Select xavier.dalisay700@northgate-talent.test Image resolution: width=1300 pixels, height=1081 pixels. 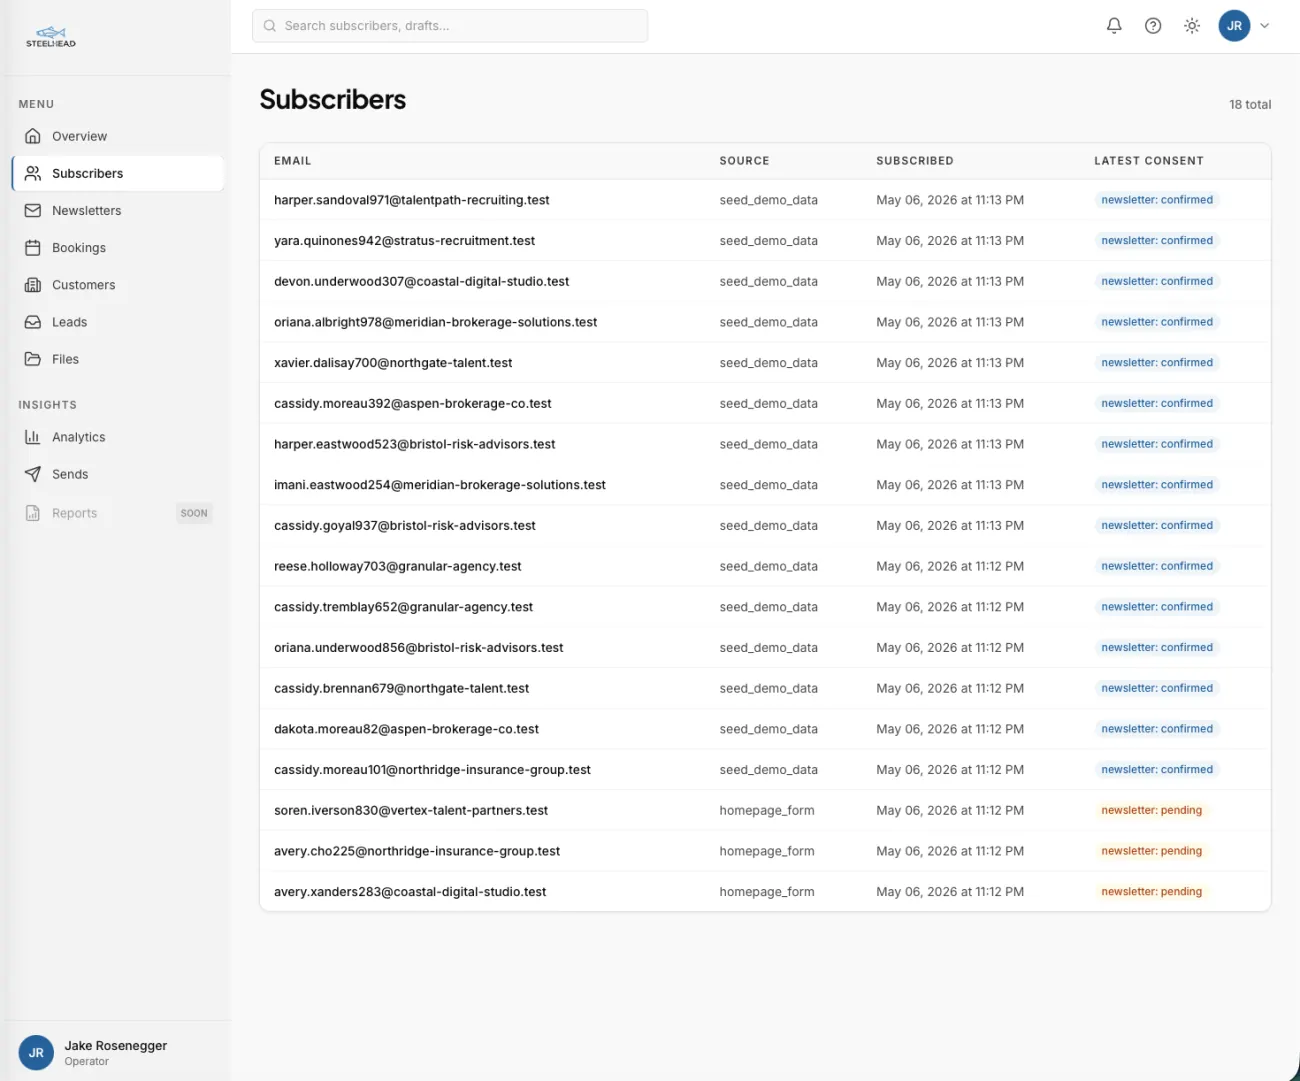click(393, 363)
